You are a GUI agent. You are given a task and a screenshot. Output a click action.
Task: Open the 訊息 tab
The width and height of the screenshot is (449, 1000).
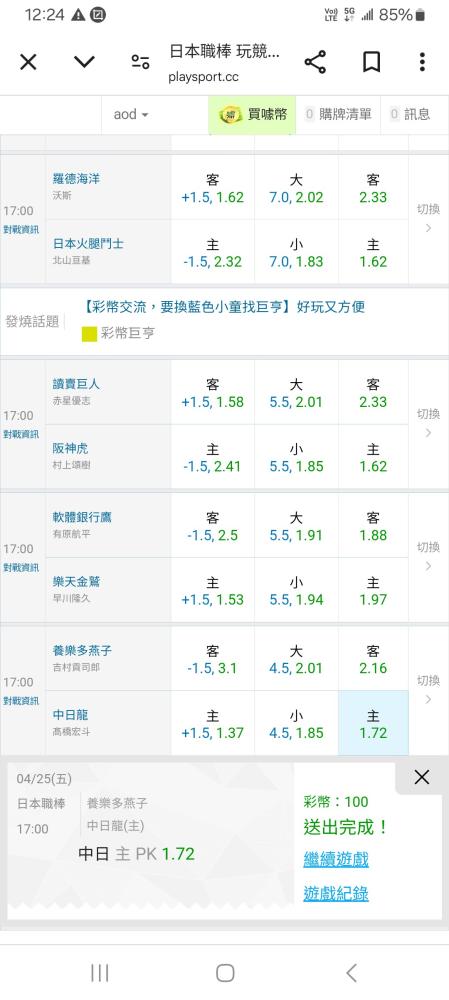tap(411, 115)
